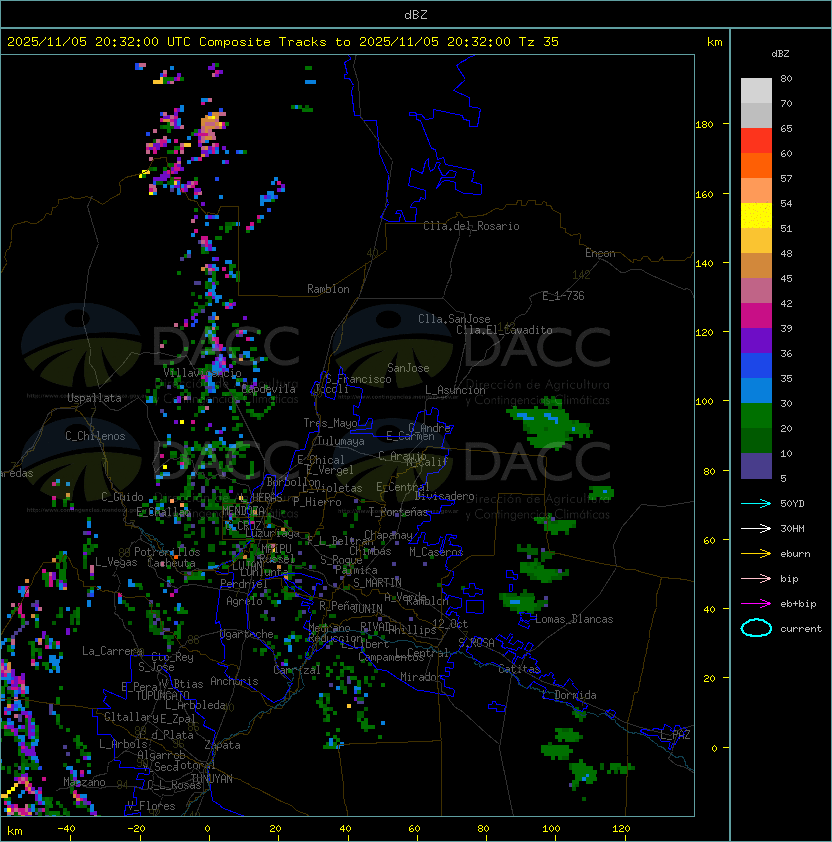
Task: Pick the red 65 dBZ legend swatch
Action: (756, 141)
